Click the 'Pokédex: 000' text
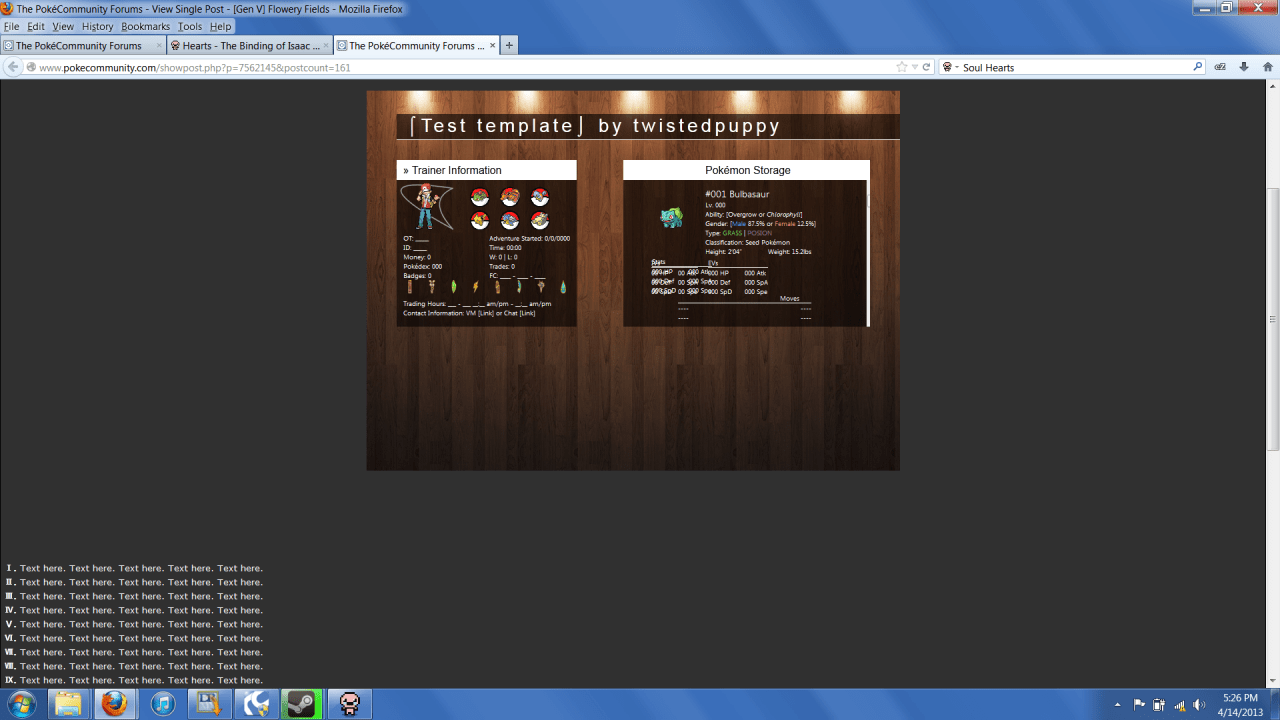The image size is (1280, 720). pos(422,267)
